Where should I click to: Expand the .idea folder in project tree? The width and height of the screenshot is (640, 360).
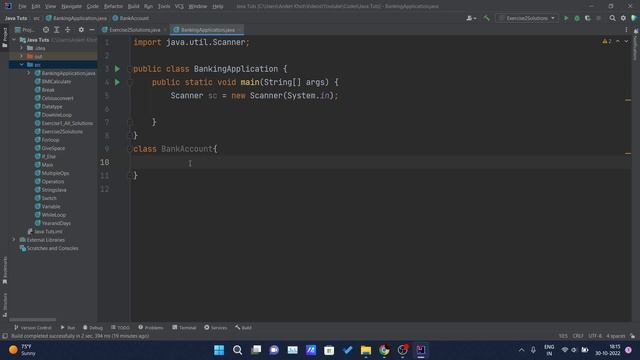(21, 48)
